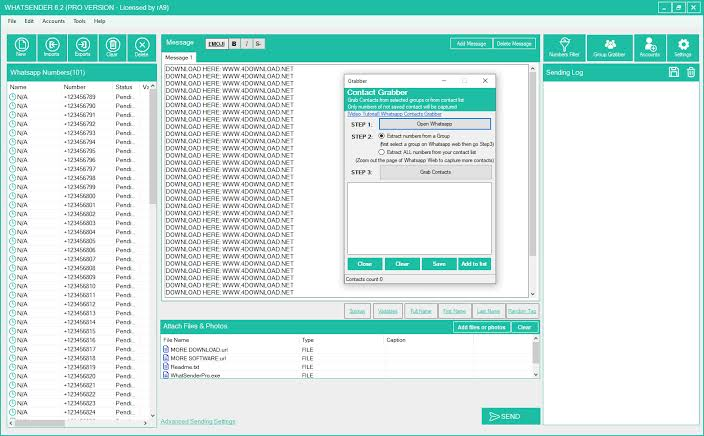Click the New list icon

[x=21, y=47]
